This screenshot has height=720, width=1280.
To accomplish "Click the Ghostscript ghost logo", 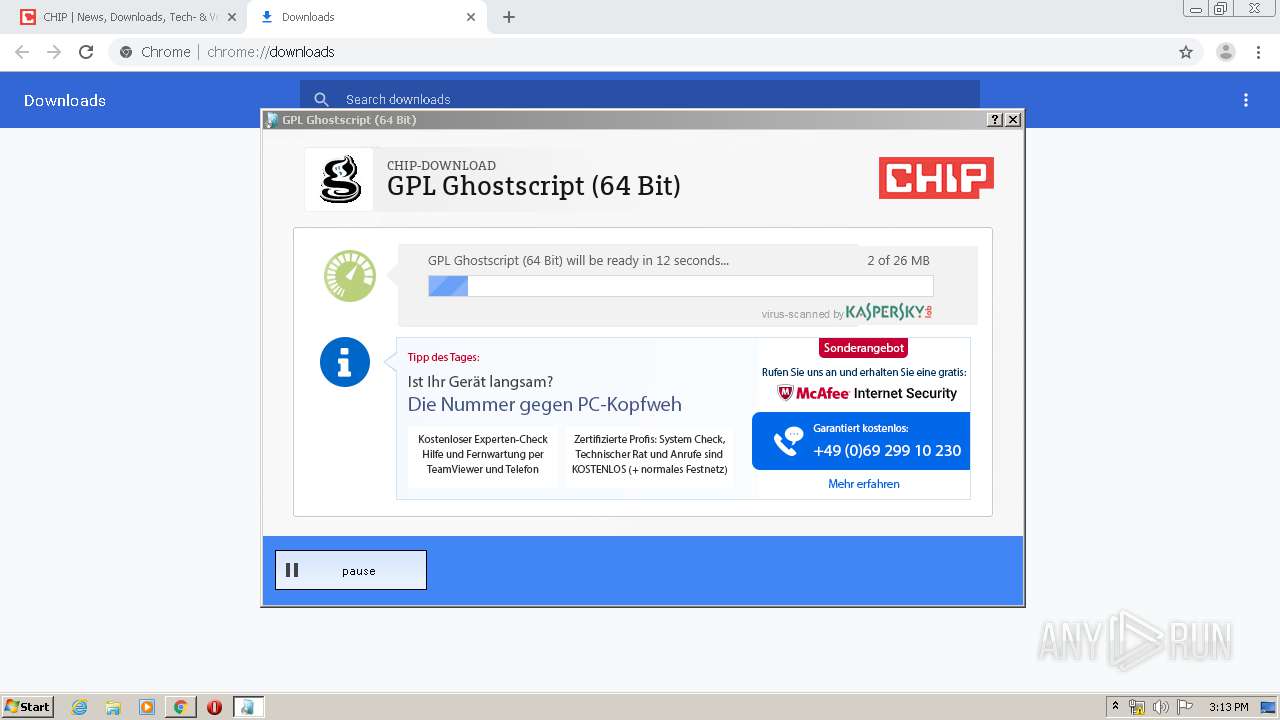I will pos(339,180).
